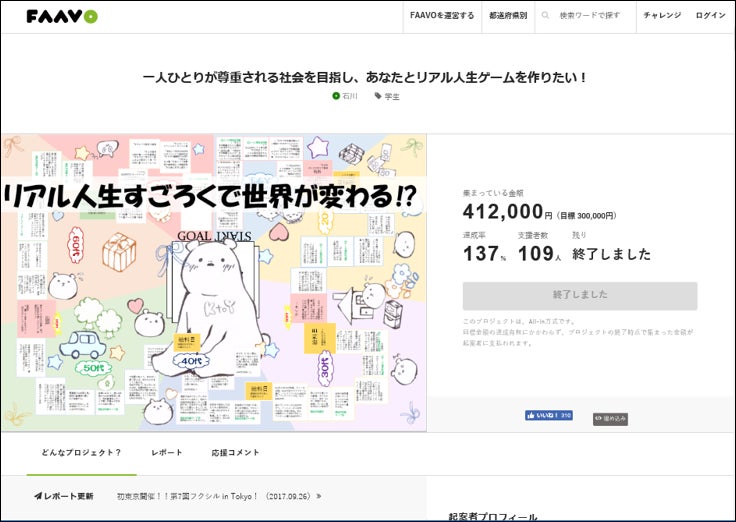Focus the 検索ワードで探す search field
This screenshot has width=736, height=522.
coord(592,16)
